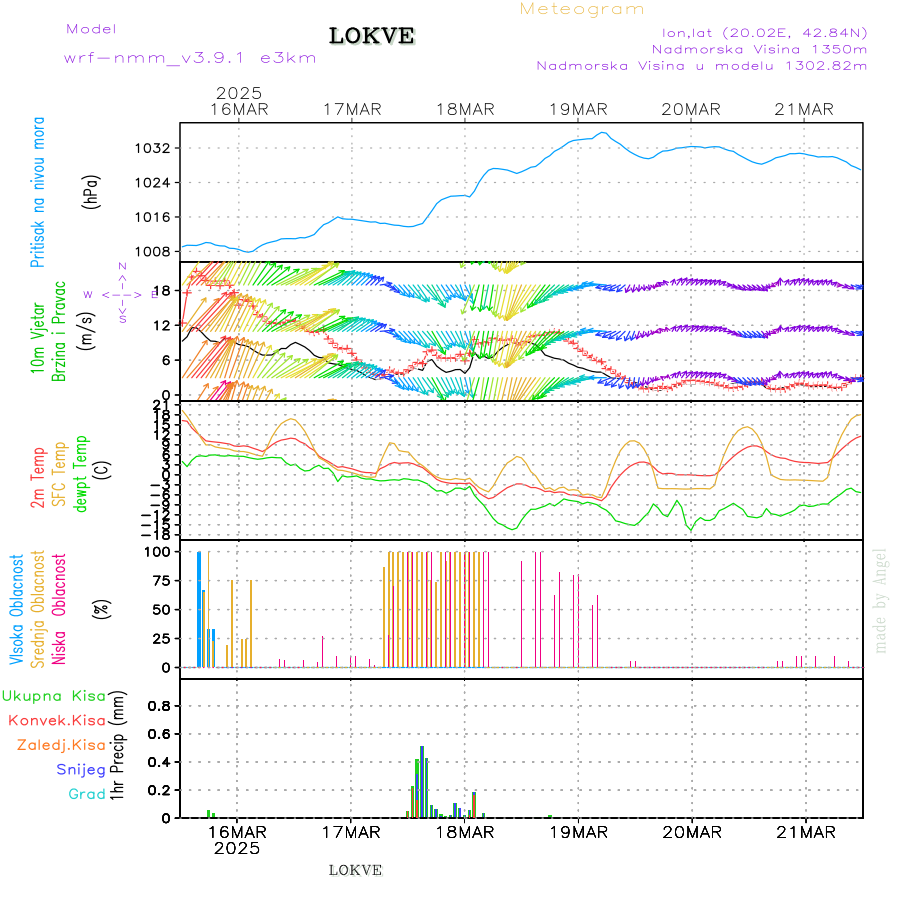Click the small LOKVE caption below chart
900x900 pixels.
coord(355,870)
